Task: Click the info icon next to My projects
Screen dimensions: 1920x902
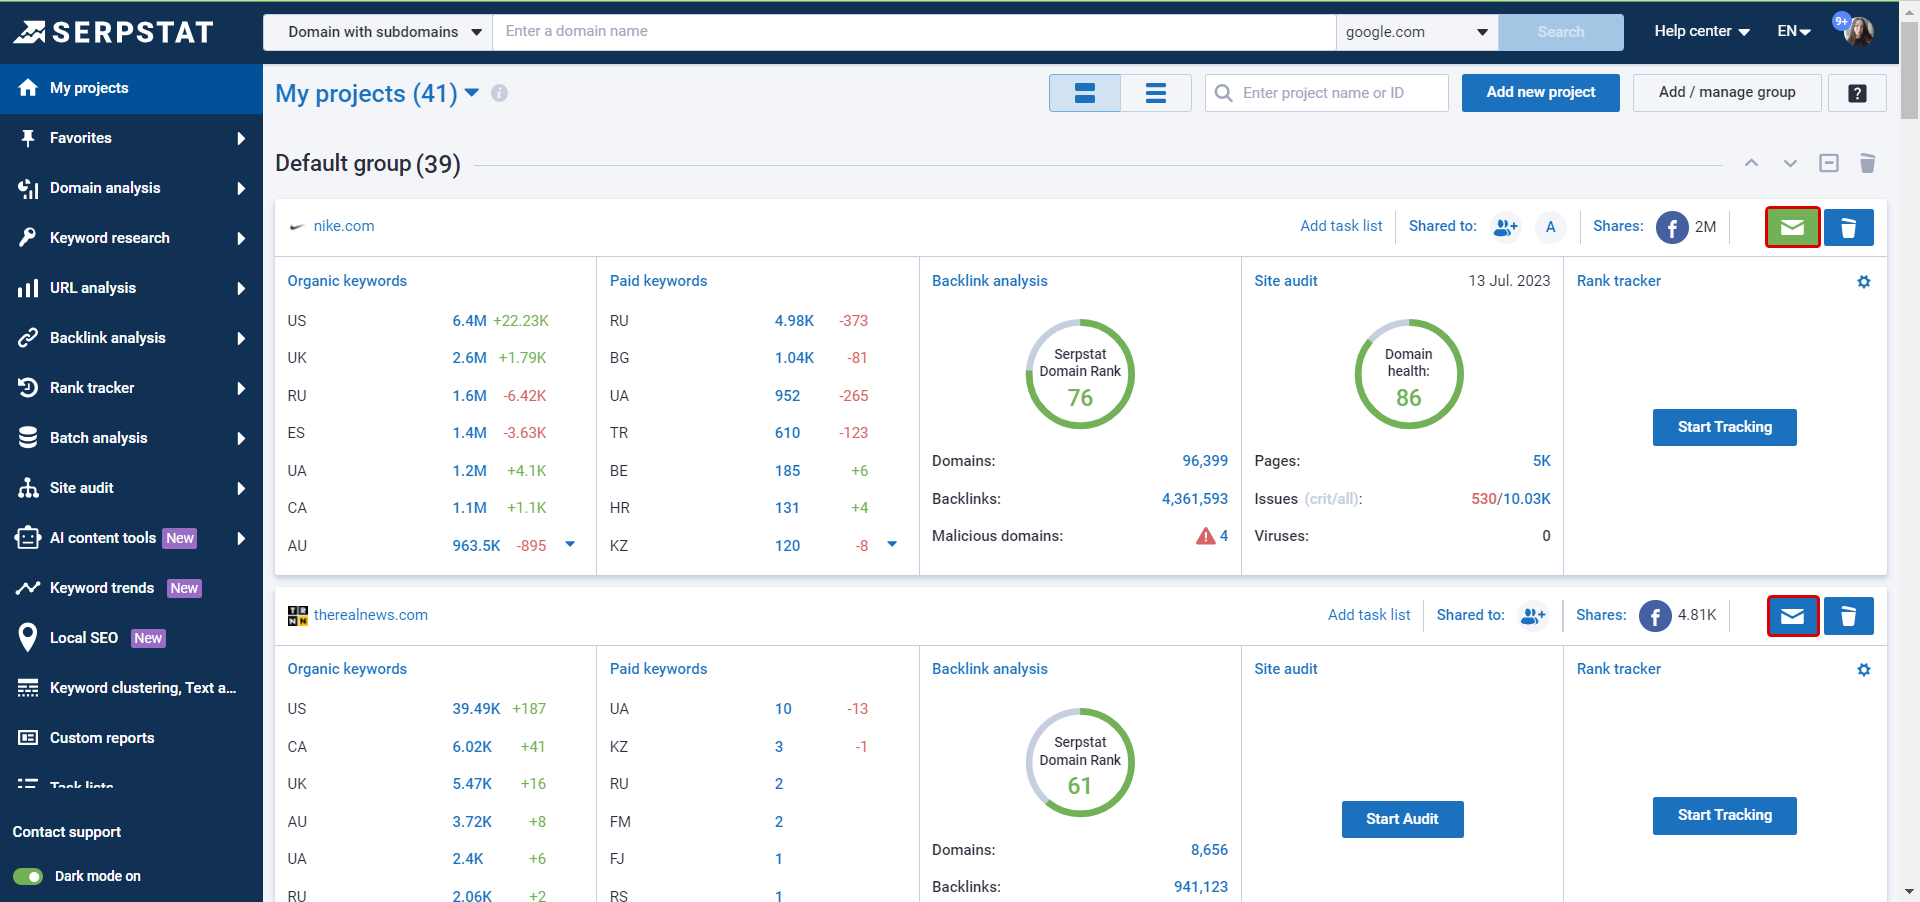Action: pyautogui.click(x=499, y=93)
